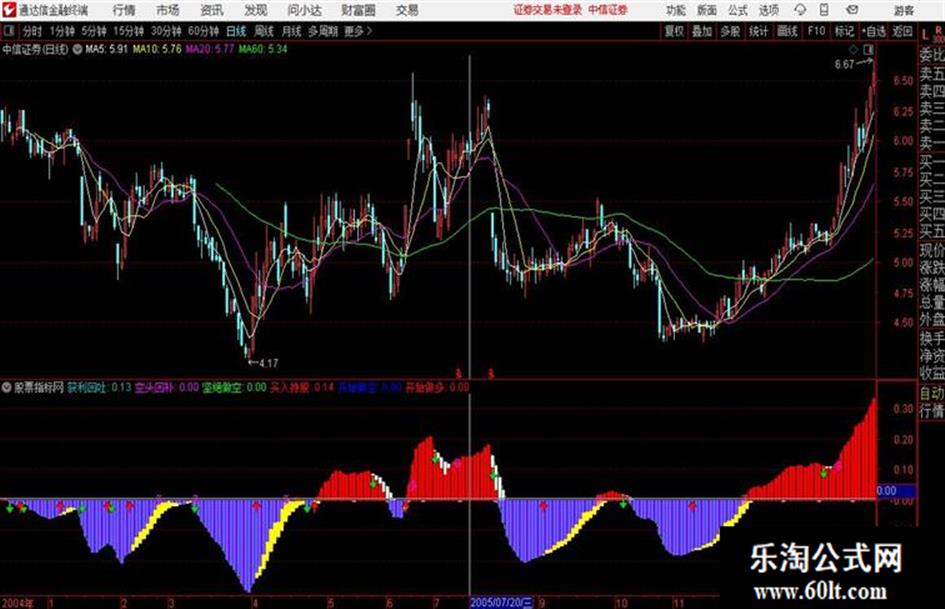
Task: Click the MA60: 5.34 indicator value
Action: 263,49
